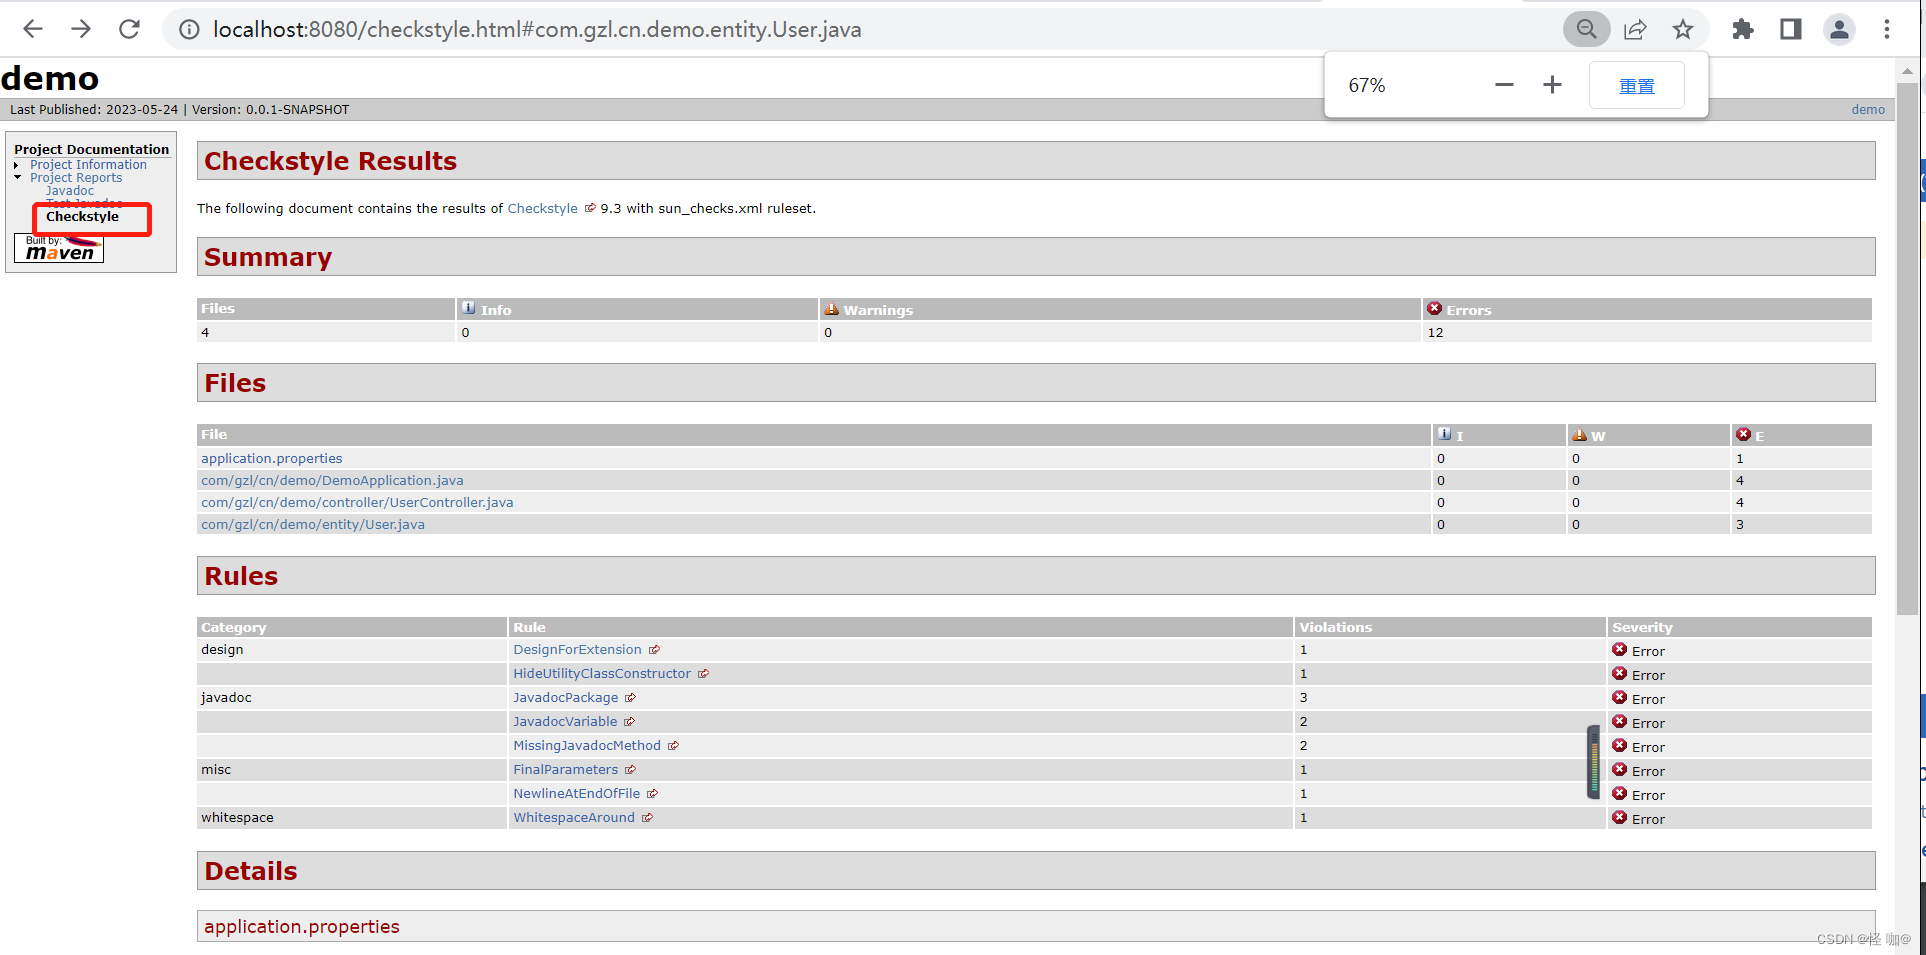
Task: Open DemoApplication.java file link
Action: [x=332, y=481]
